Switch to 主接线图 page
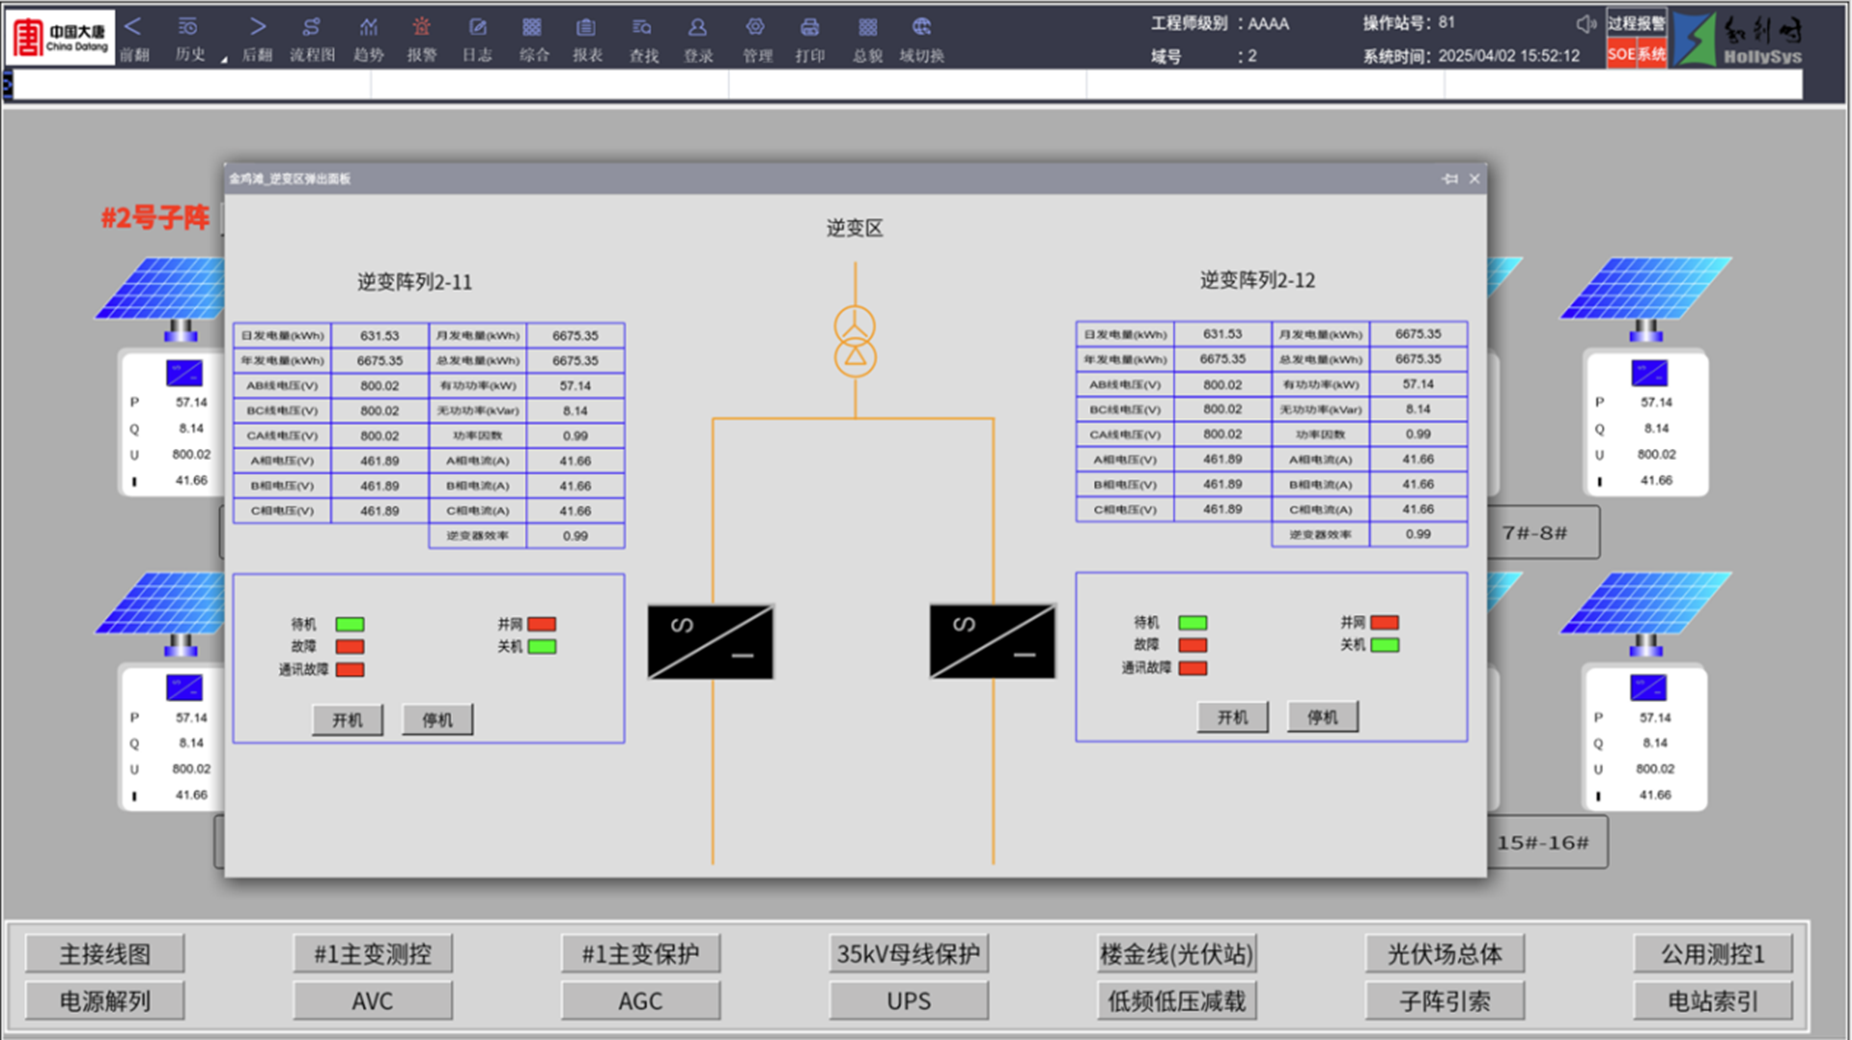This screenshot has height=1040, width=1852. click(105, 954)
